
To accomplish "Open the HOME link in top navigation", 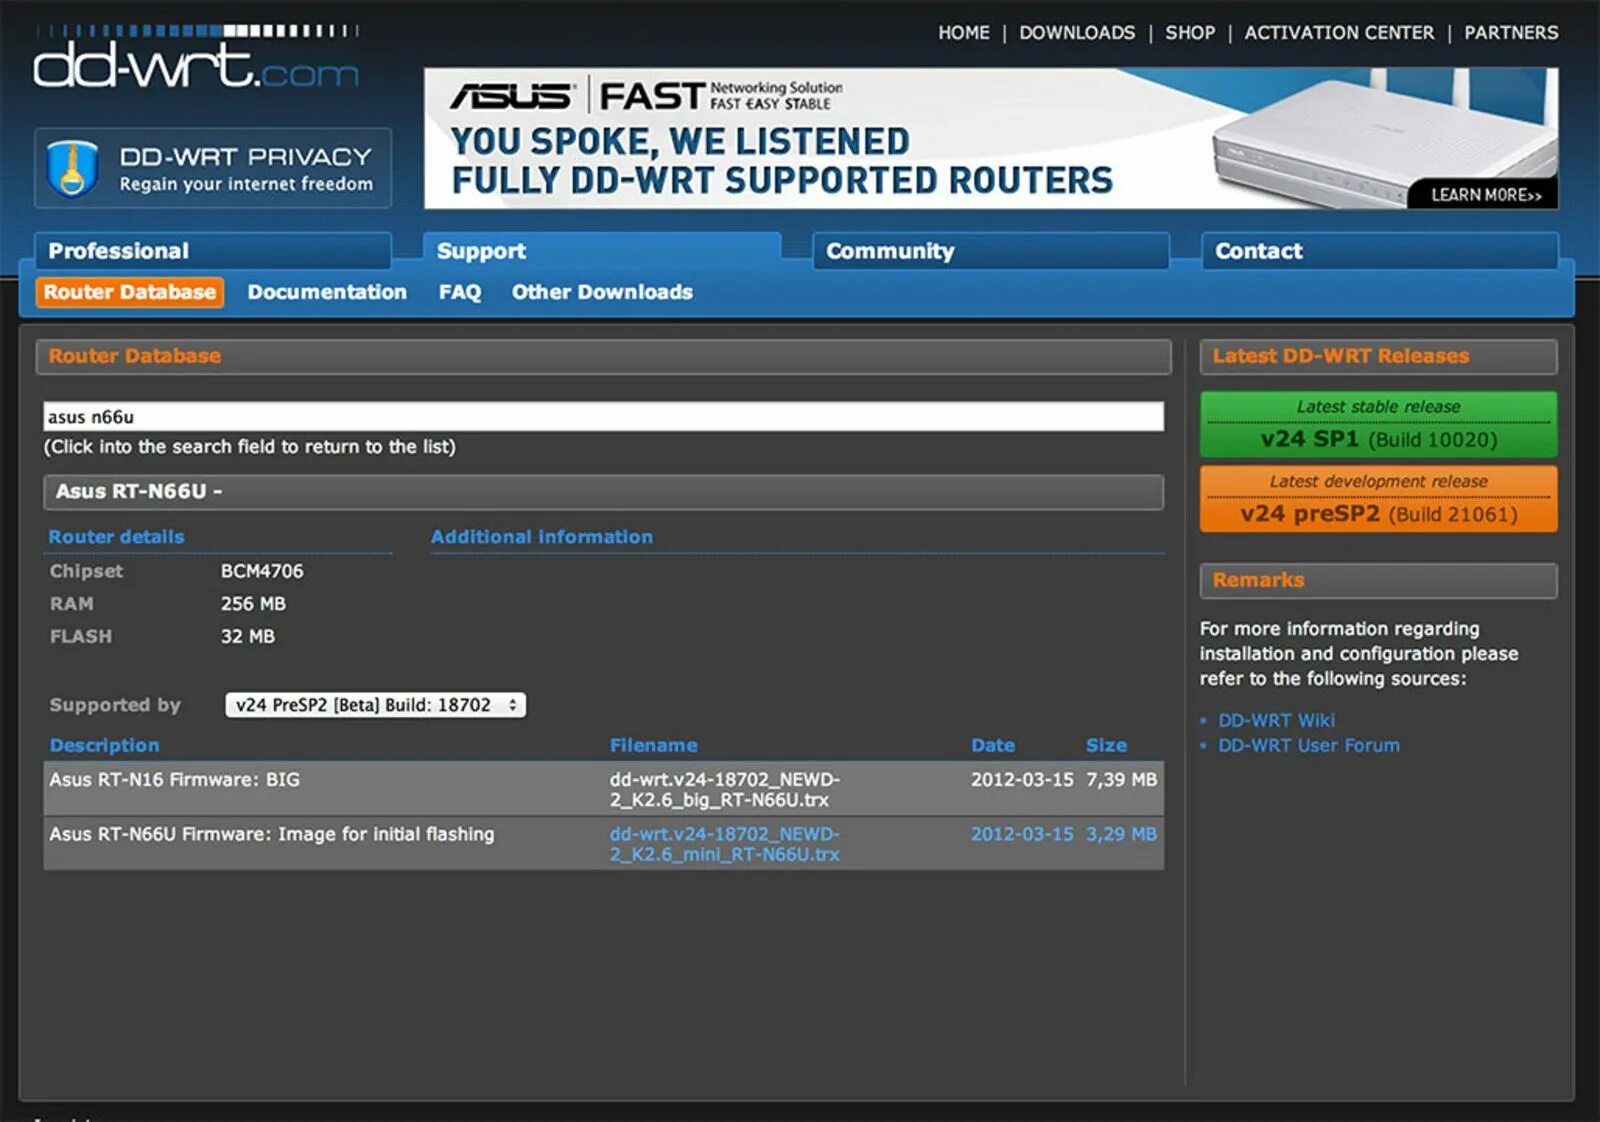I will pyautogui.click(x=963, y=33).
